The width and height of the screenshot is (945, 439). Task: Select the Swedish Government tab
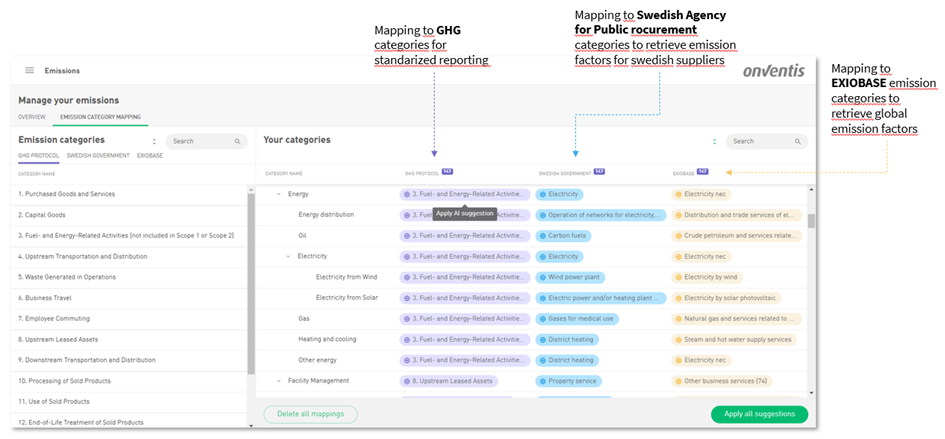[x=98, y=156]
